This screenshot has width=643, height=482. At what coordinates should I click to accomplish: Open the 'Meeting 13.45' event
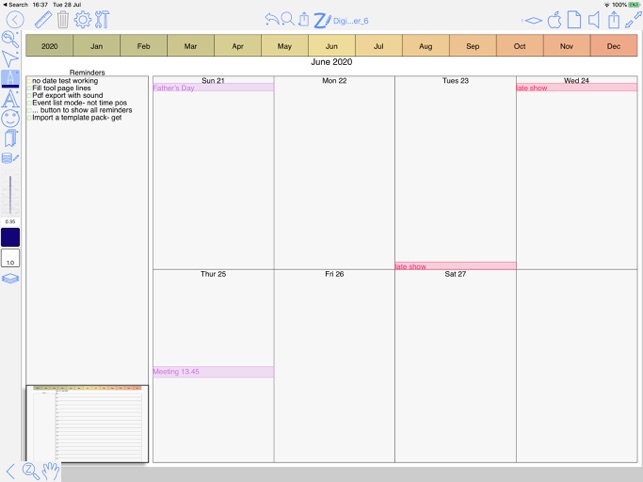tap(212, 372)
